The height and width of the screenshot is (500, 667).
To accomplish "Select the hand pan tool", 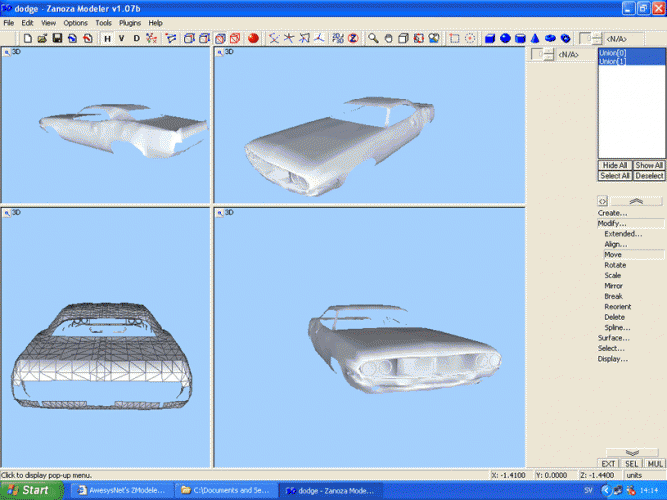I will (x=388, y=38).
